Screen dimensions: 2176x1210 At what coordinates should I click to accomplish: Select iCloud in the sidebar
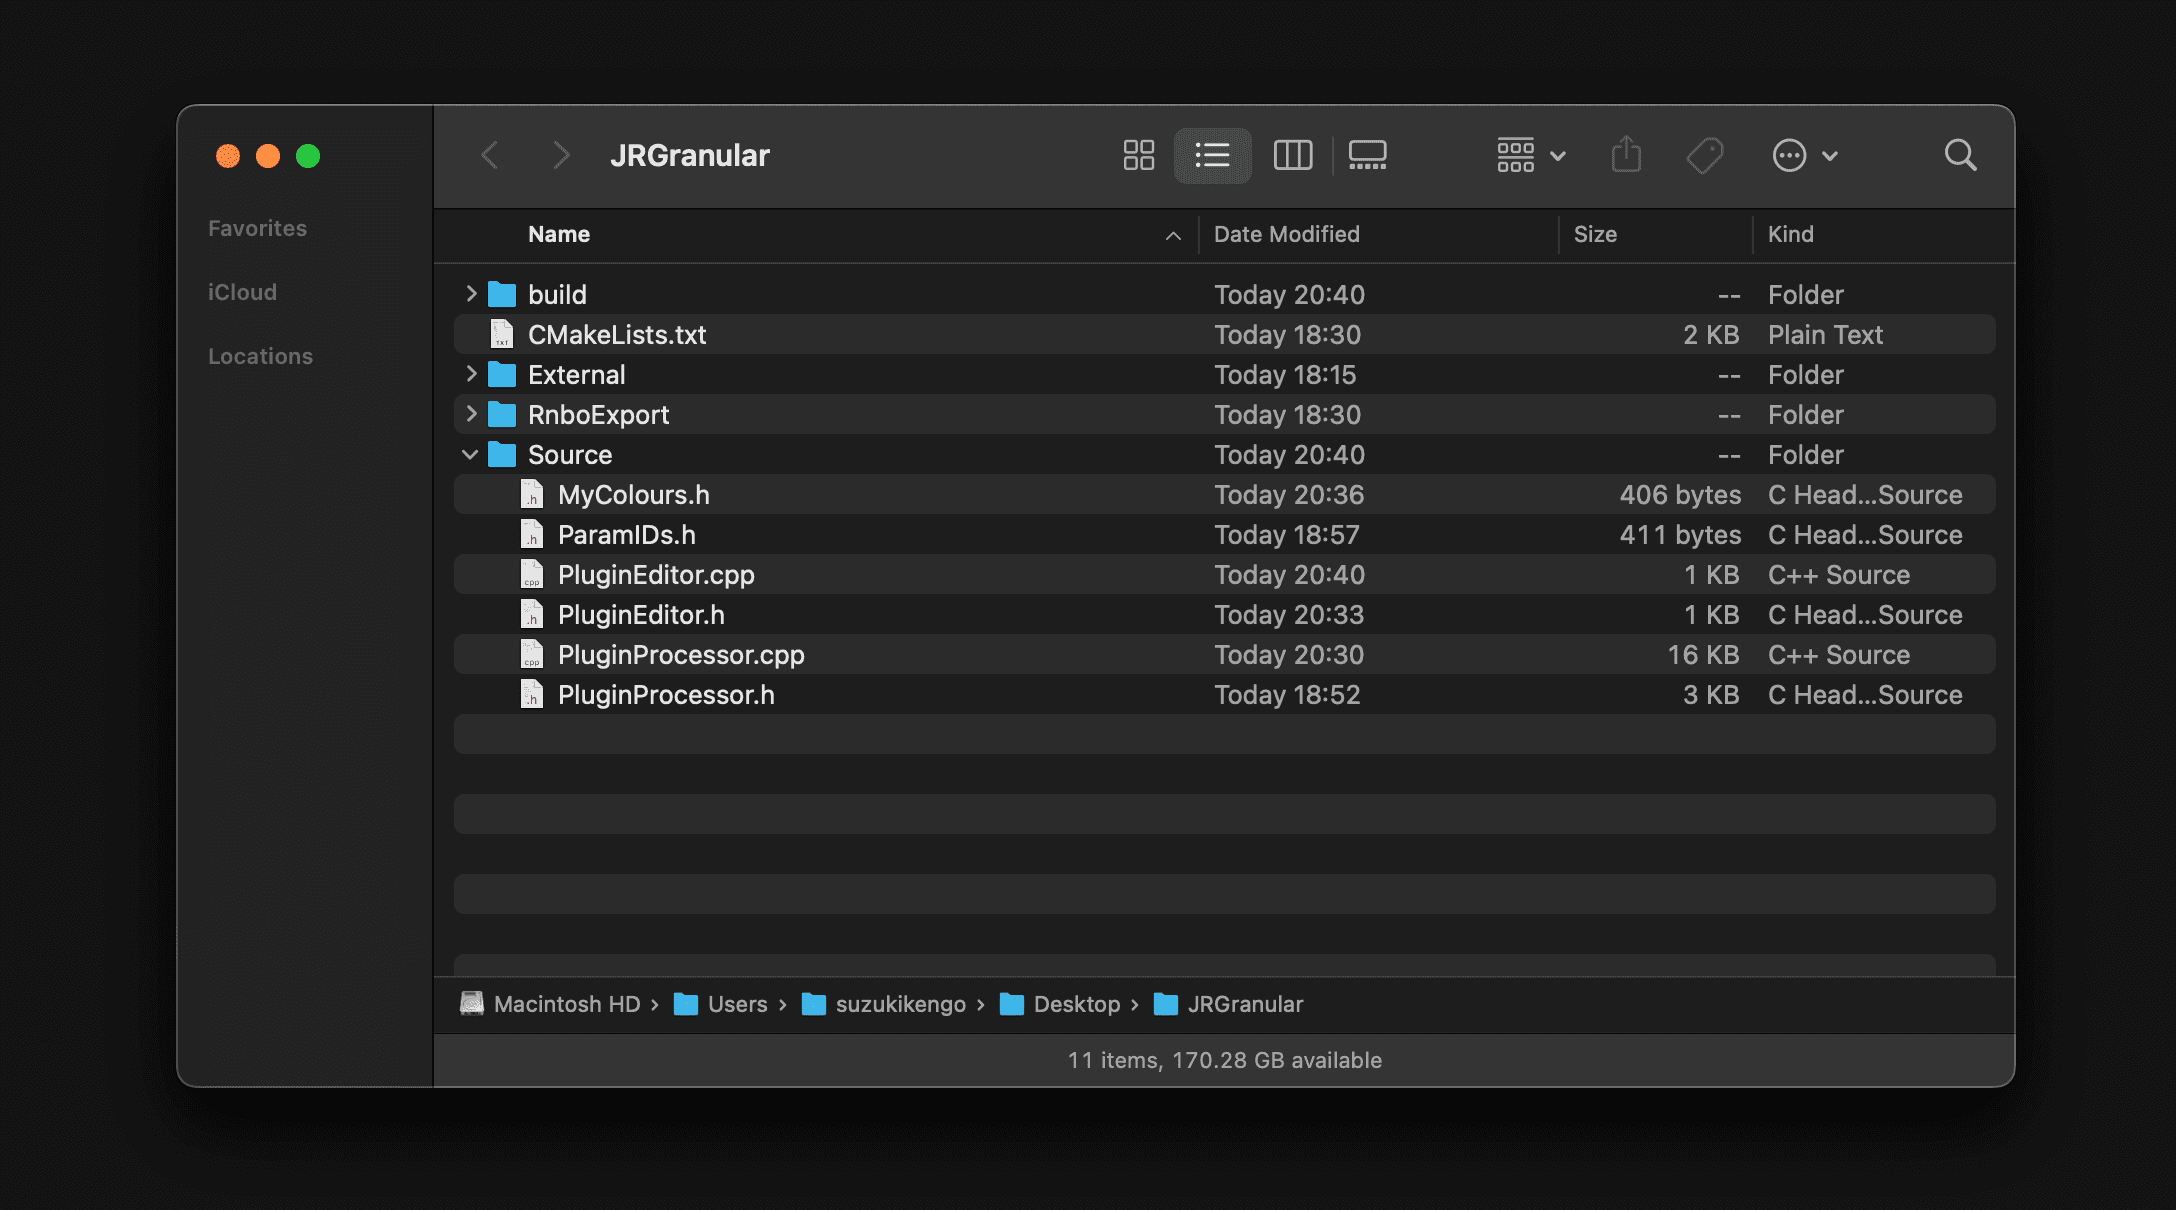coord(243,291)
